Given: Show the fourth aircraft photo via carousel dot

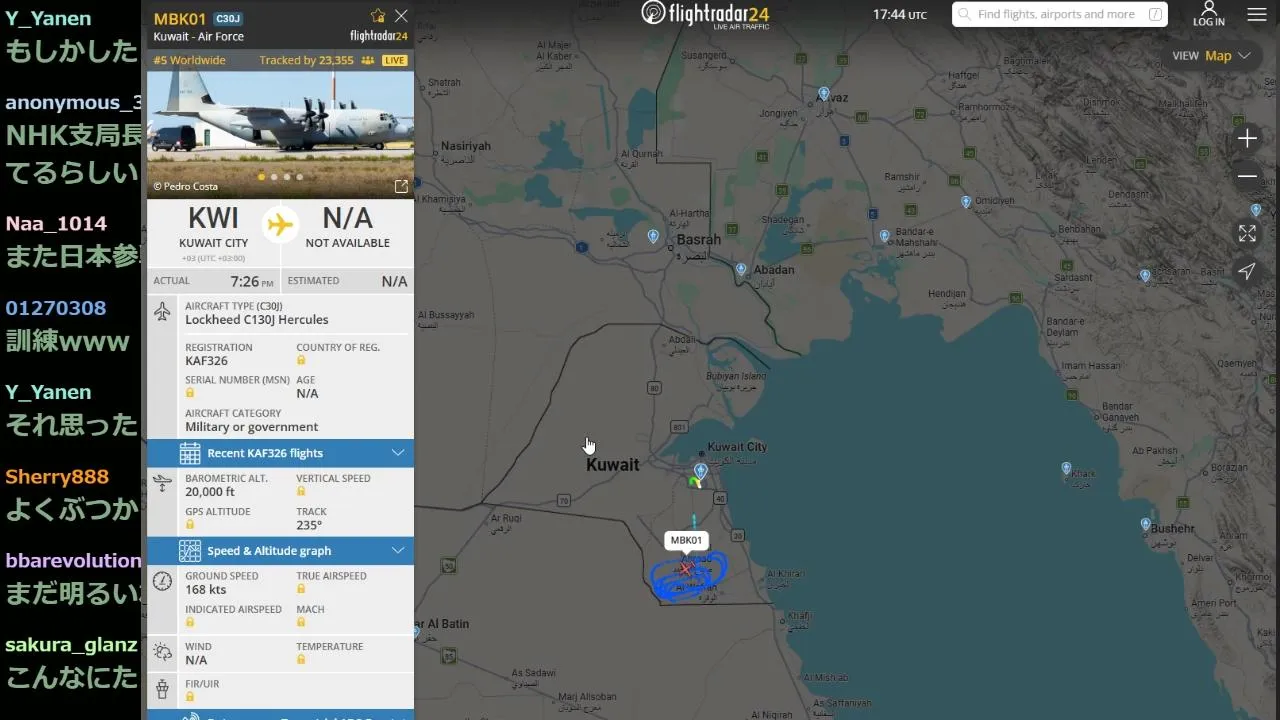Looking at the screenshot, I should click(x=300, y=177).
